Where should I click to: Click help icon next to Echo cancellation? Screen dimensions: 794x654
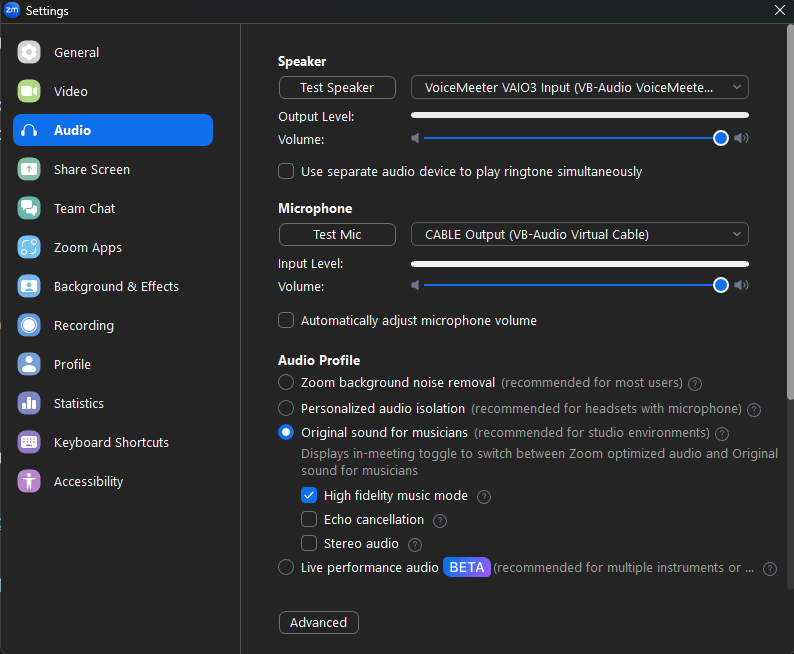point(440,520)
